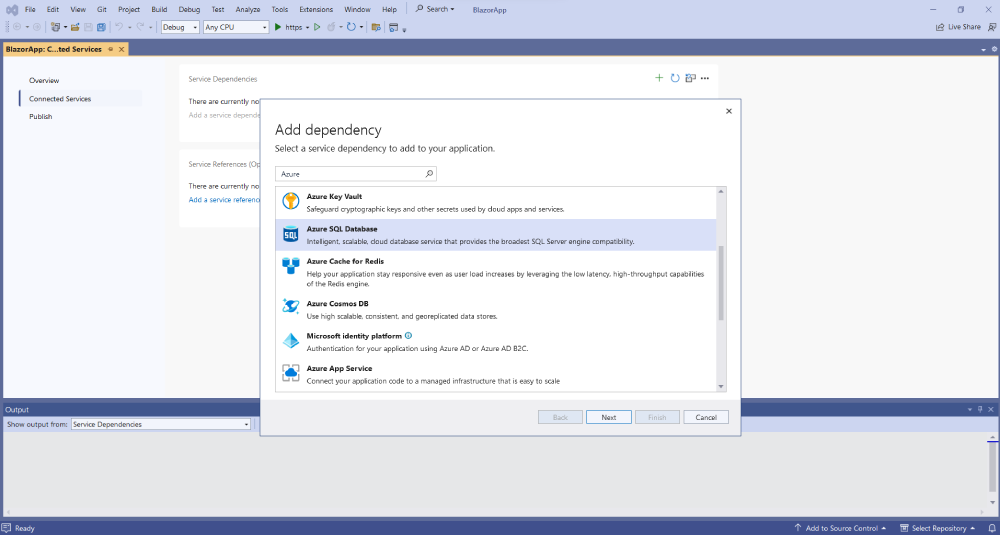Open the Build menu
This screenshot has width=1000, height=535.
click(159, 10)
